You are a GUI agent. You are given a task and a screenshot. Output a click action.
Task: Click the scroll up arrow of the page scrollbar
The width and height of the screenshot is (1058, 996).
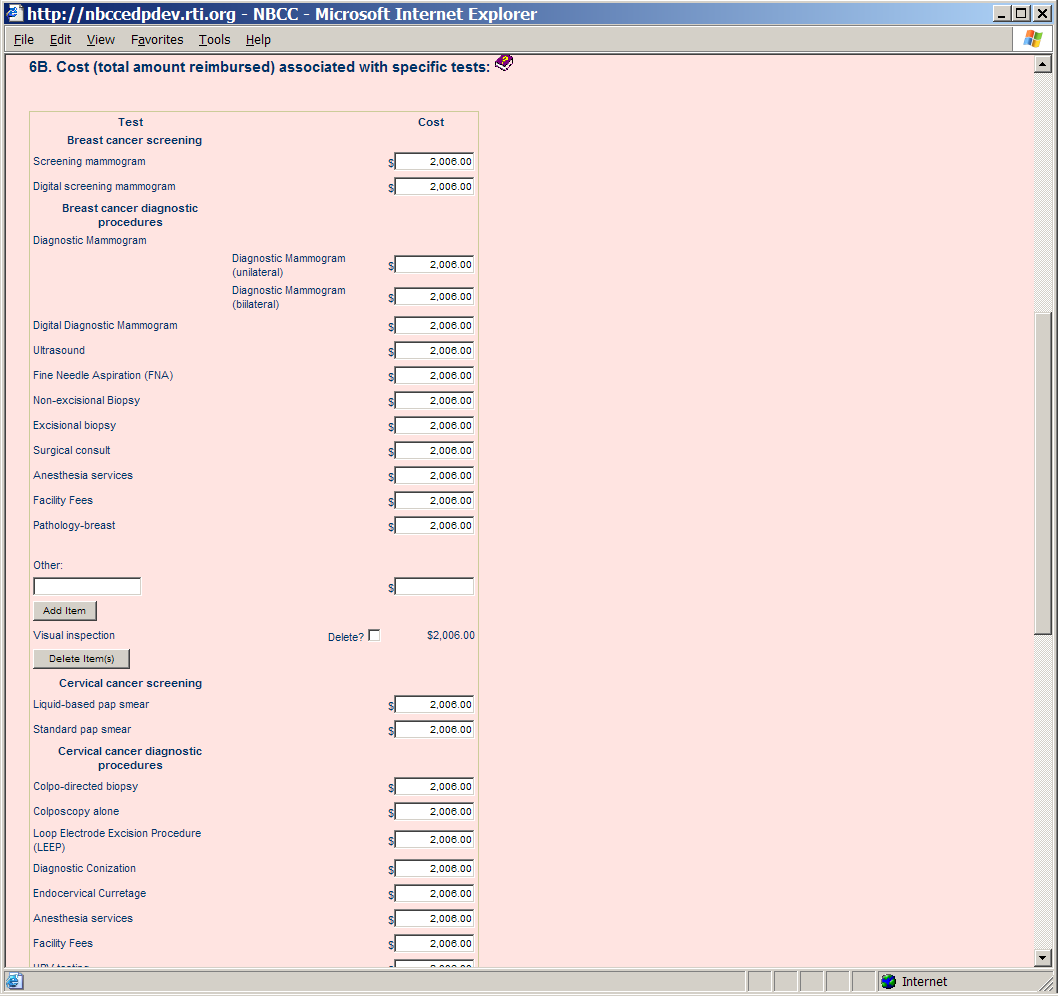[x=1042, y=65]
